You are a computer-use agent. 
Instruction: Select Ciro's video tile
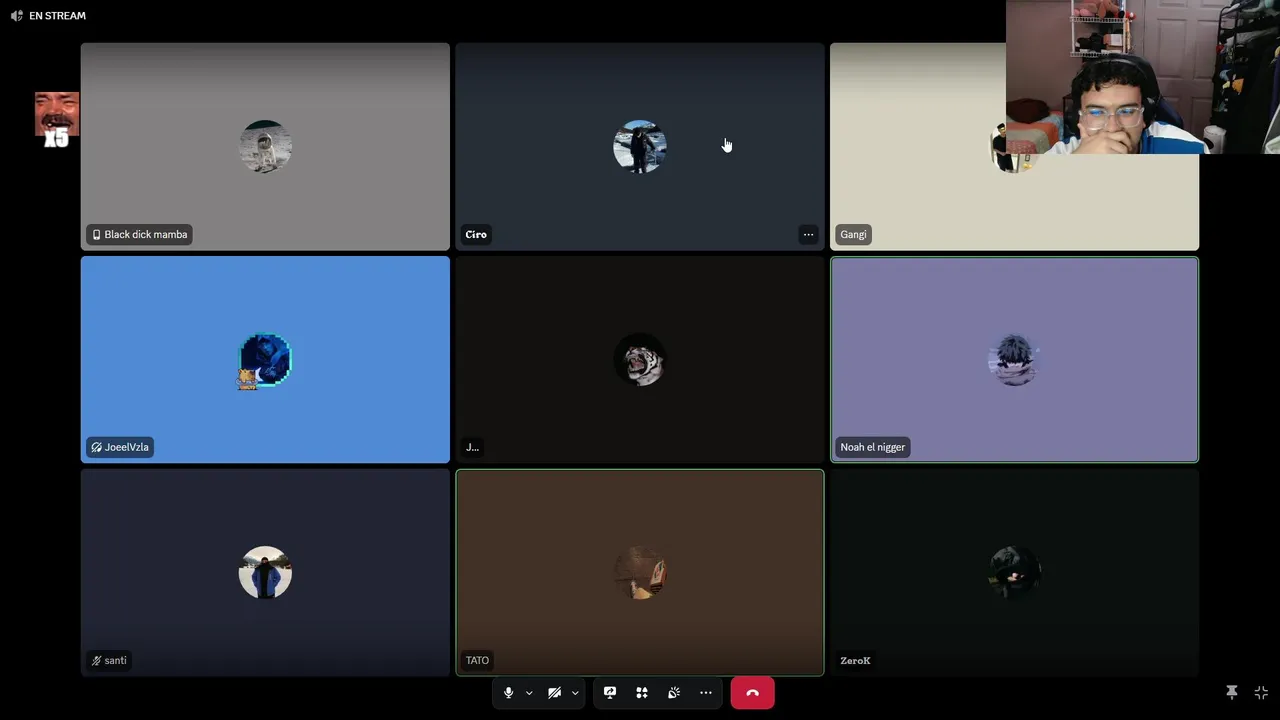point(640,146)
